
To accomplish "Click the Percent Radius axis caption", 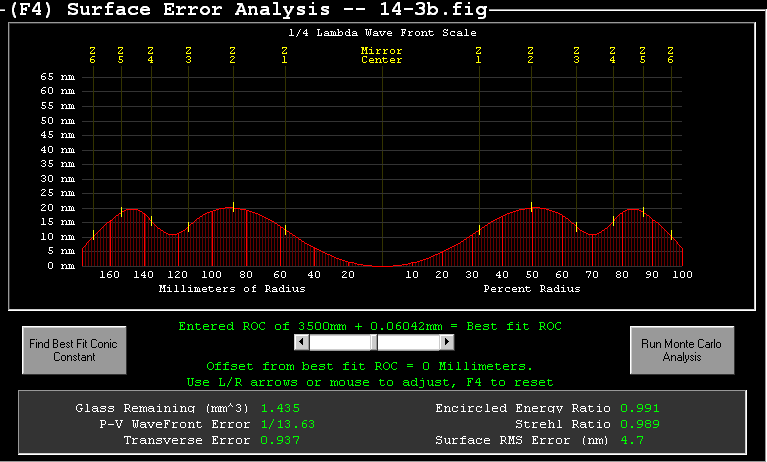I will click(531, 288).
